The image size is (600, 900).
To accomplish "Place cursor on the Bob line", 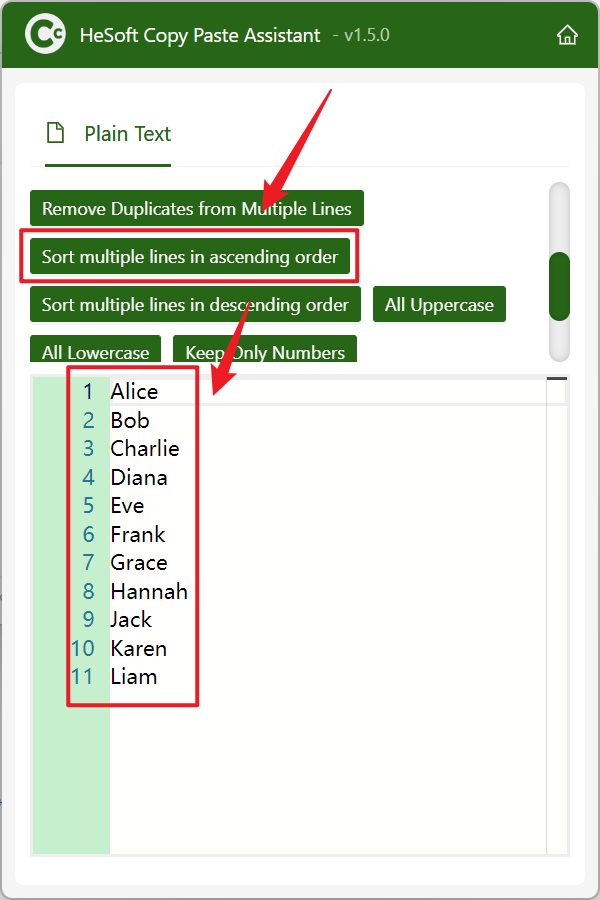I will pos(130,420).
